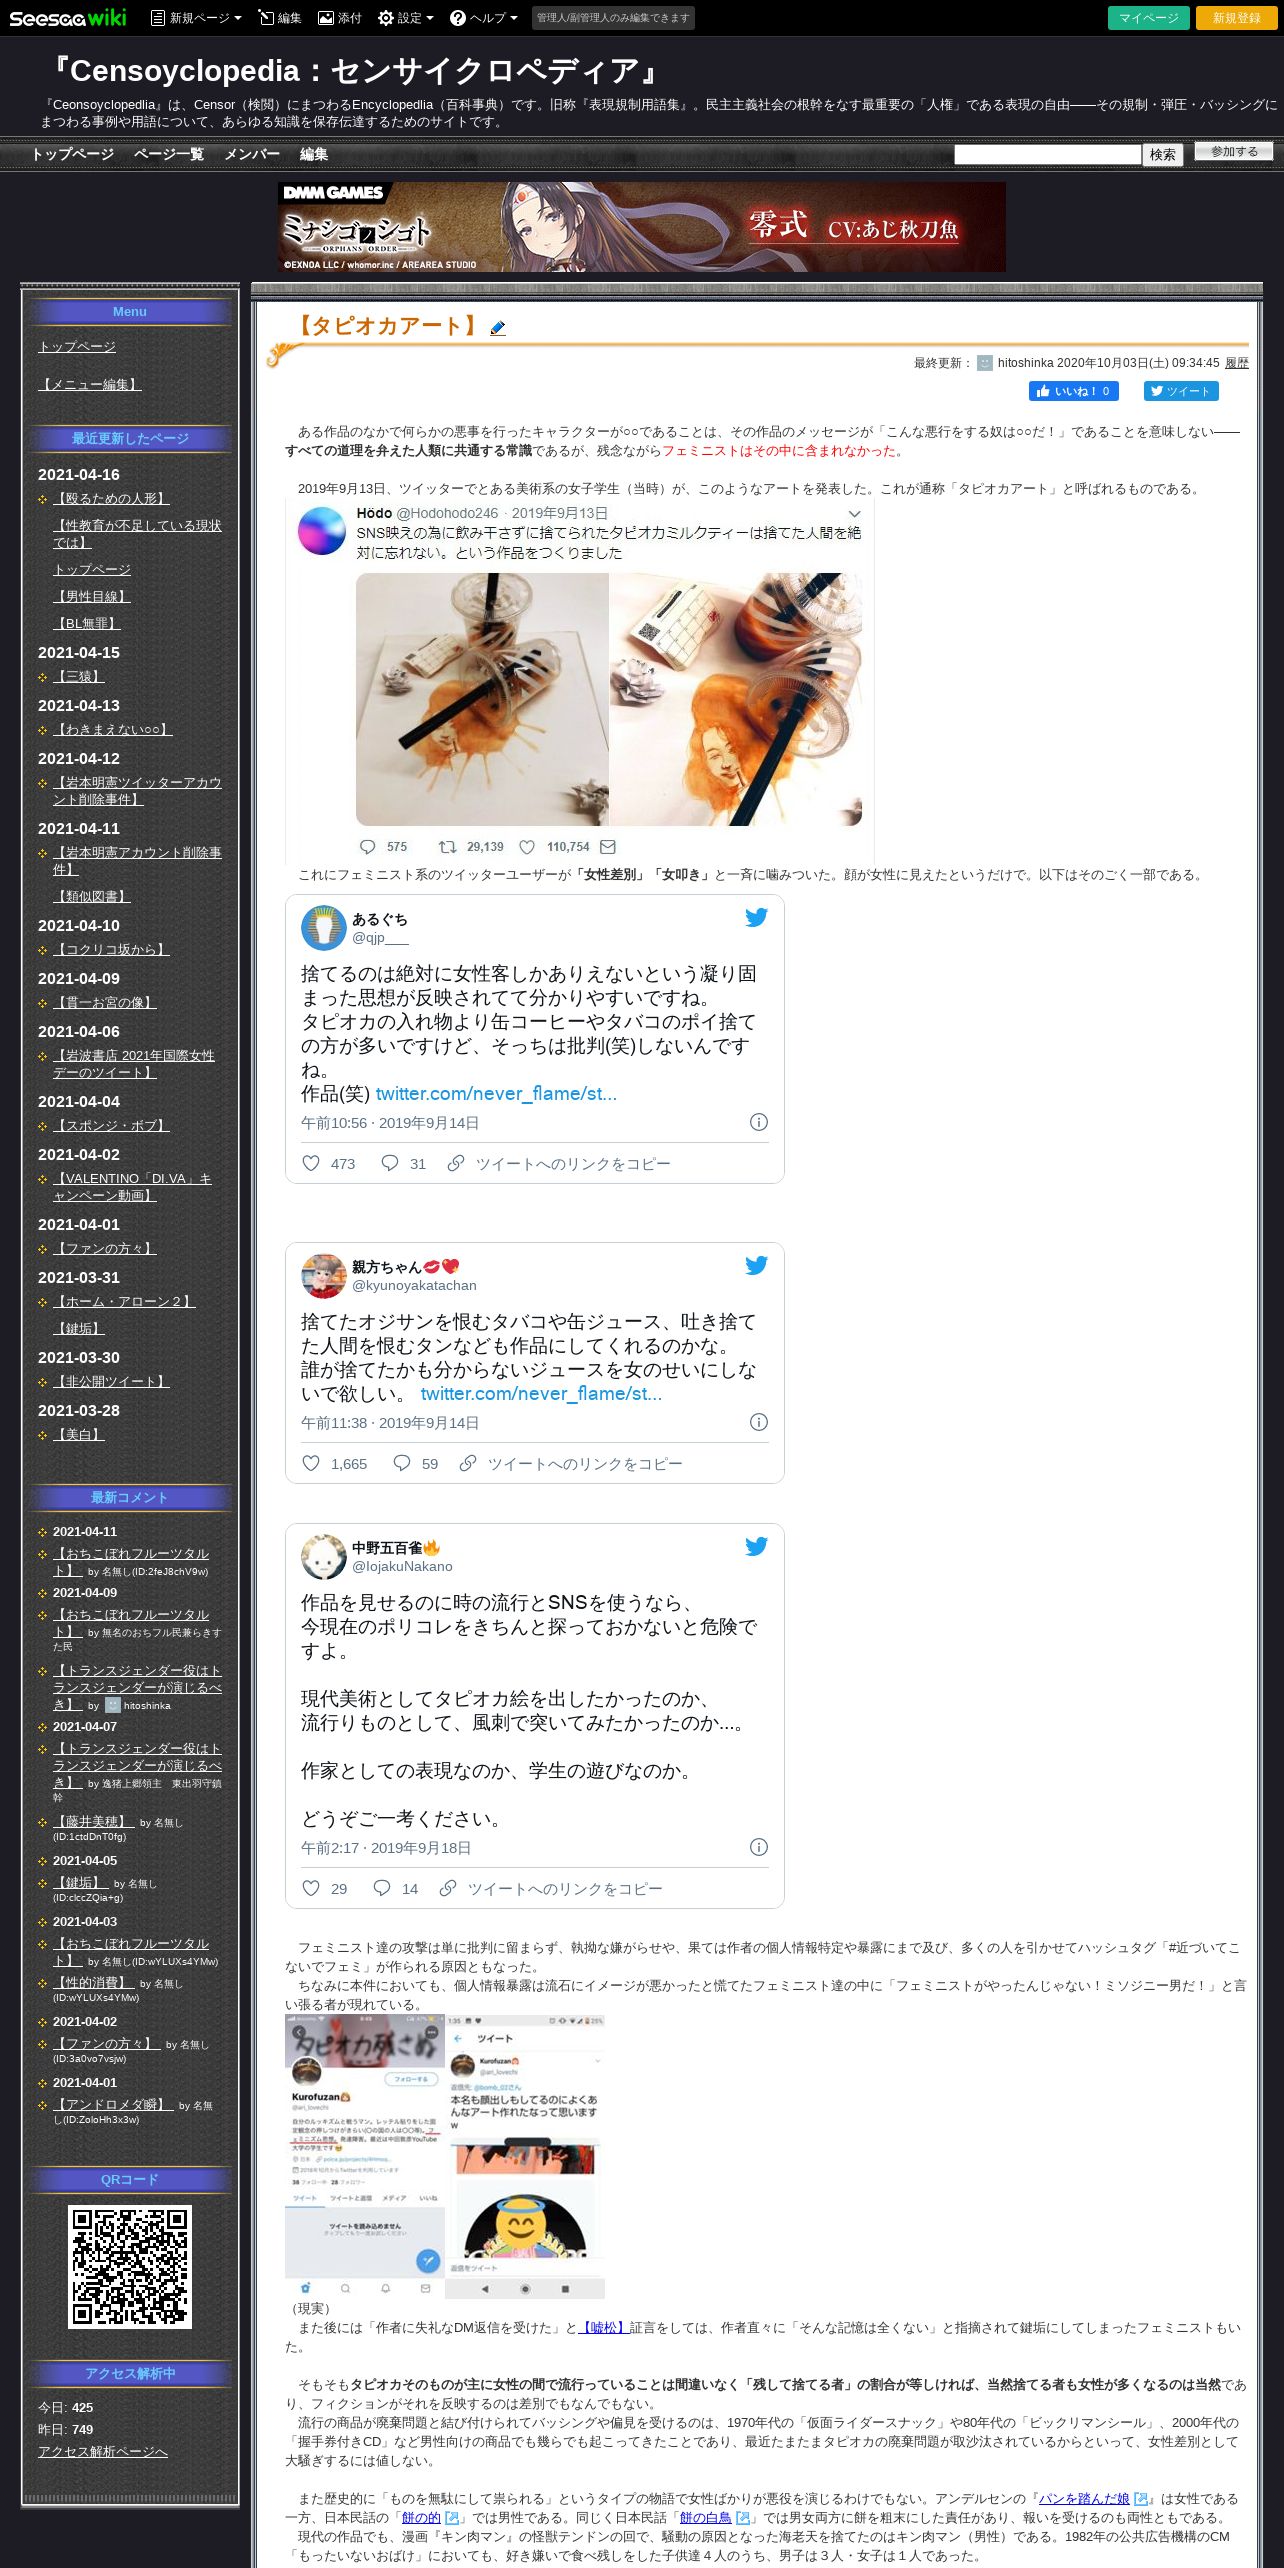
Task: Open the ページ一覧 nav tab
Action: [x=168, y=154]
